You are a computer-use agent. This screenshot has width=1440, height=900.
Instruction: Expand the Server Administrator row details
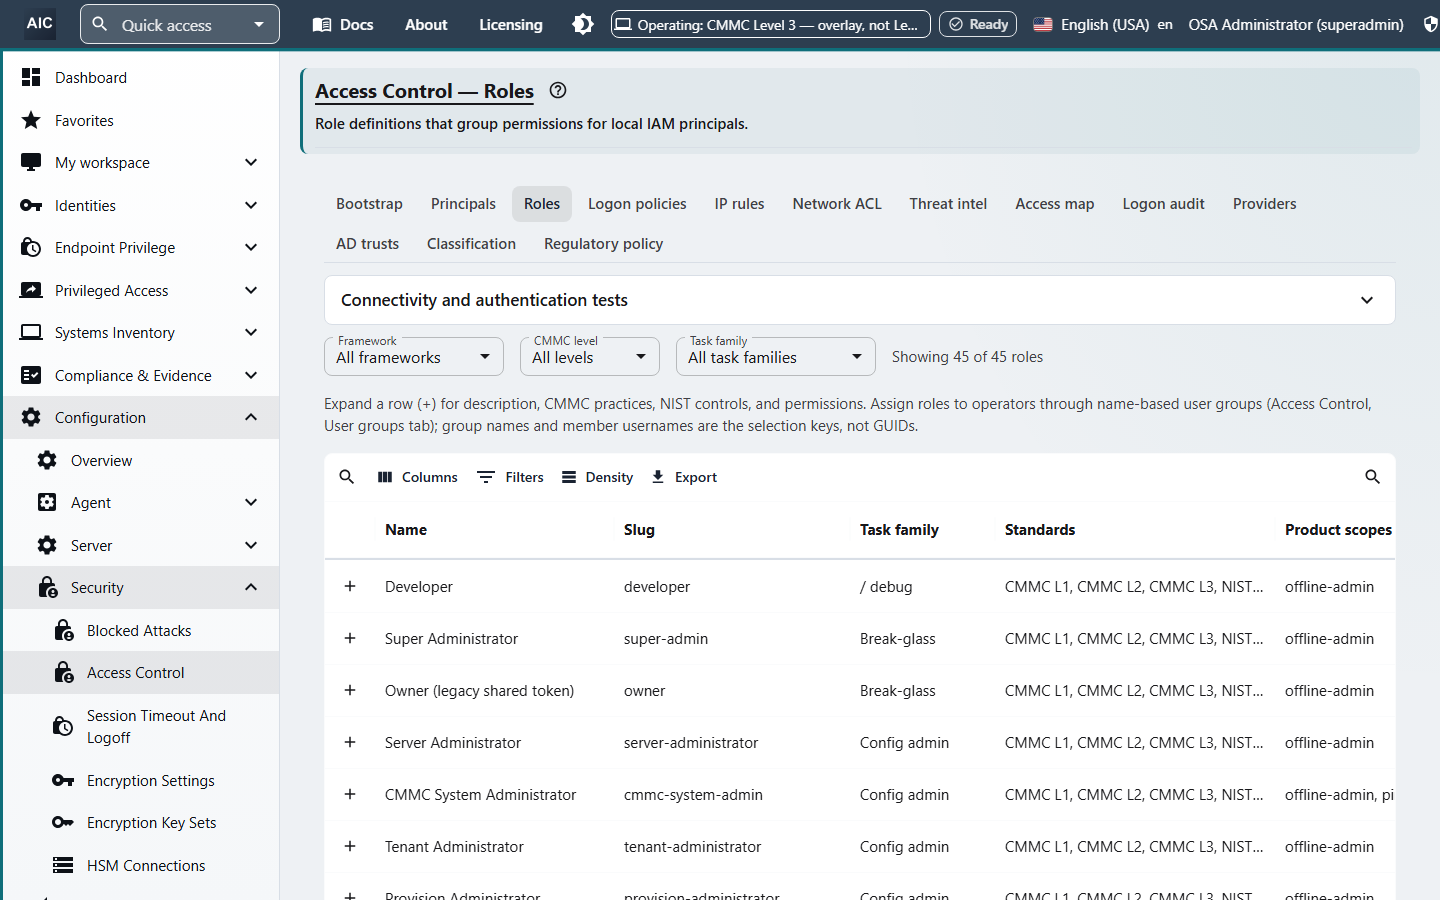(350, 742)
